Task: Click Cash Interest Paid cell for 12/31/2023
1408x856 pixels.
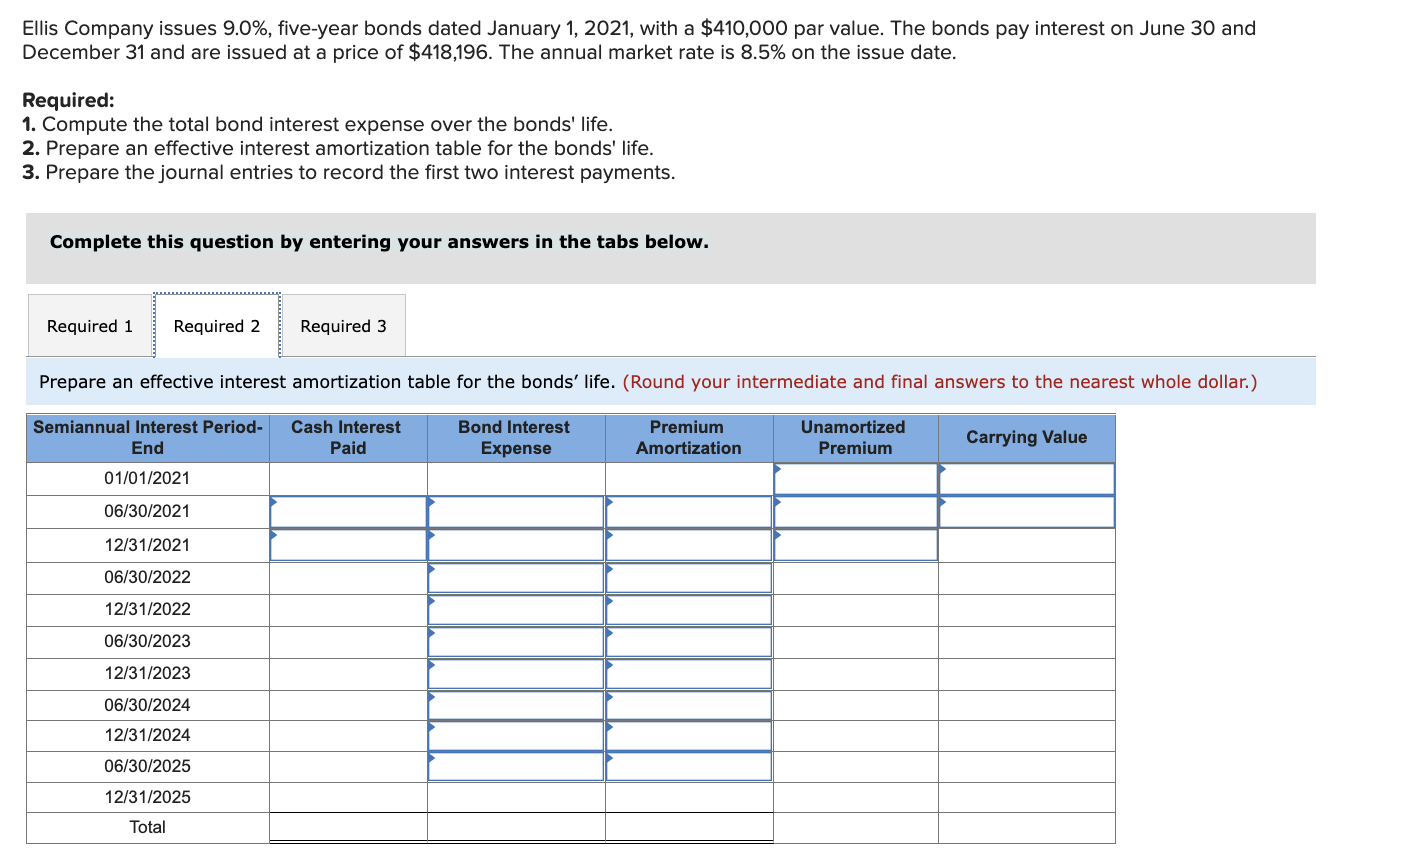Action: 348,674
